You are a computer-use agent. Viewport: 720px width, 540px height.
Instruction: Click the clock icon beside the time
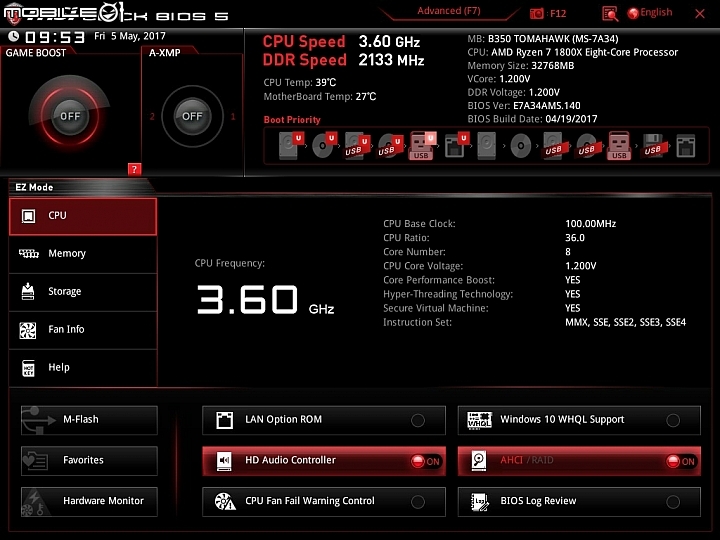point(13,36)
